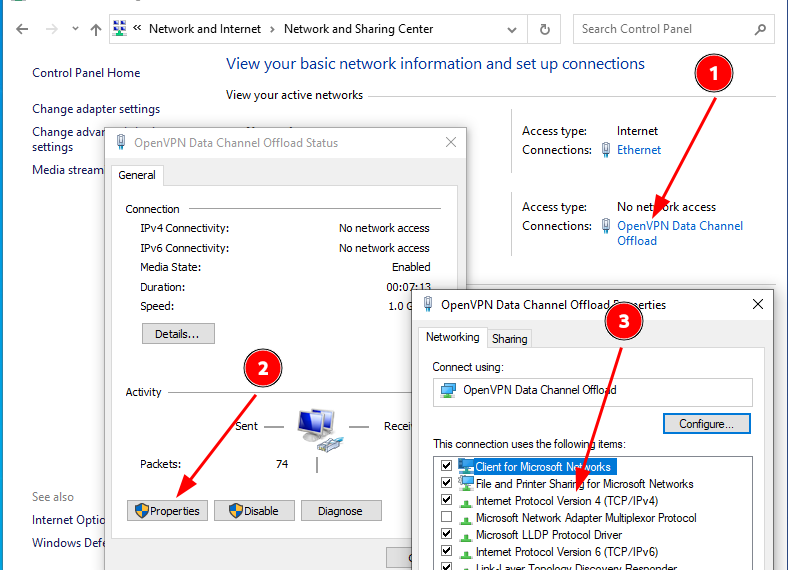Viewport: 788px width, 570px height.
Task: Open the Ethernet connection link
Action: click(639, 150)
